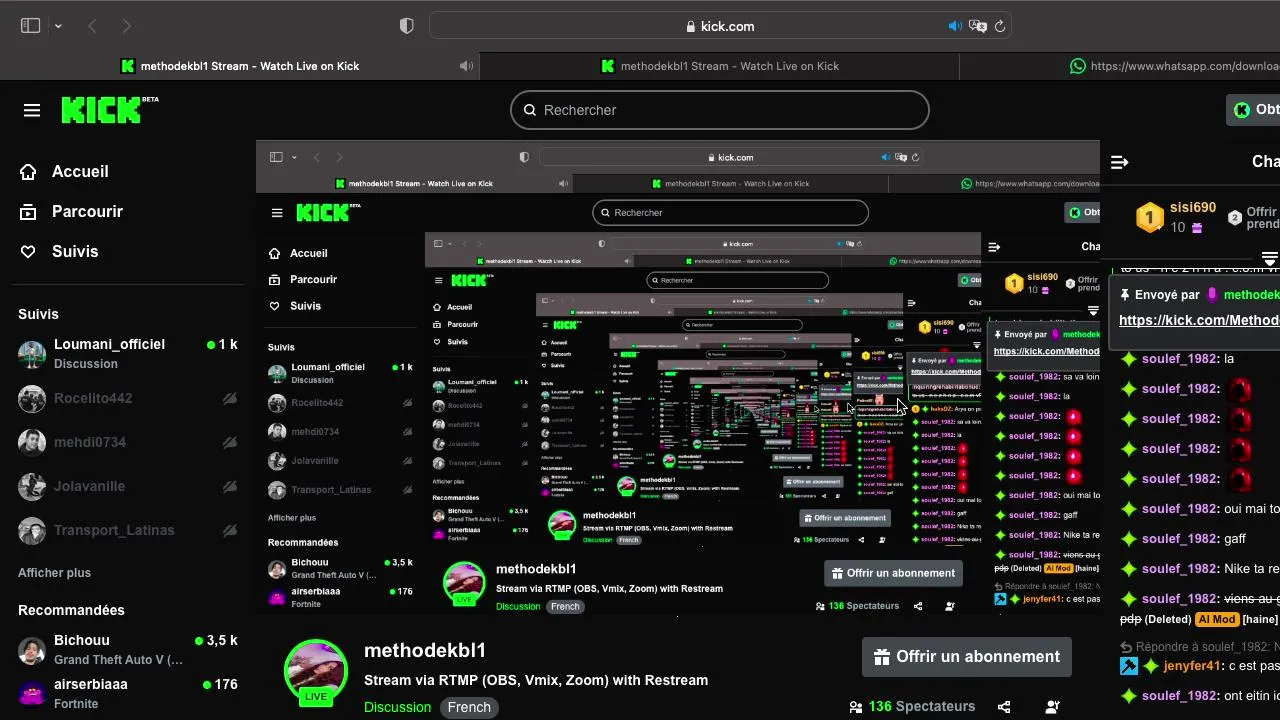Click the offline camera icon beside main Rocelito442
Image resolution: width=1280 pixels, height=720 pixels.
[230, 398]
